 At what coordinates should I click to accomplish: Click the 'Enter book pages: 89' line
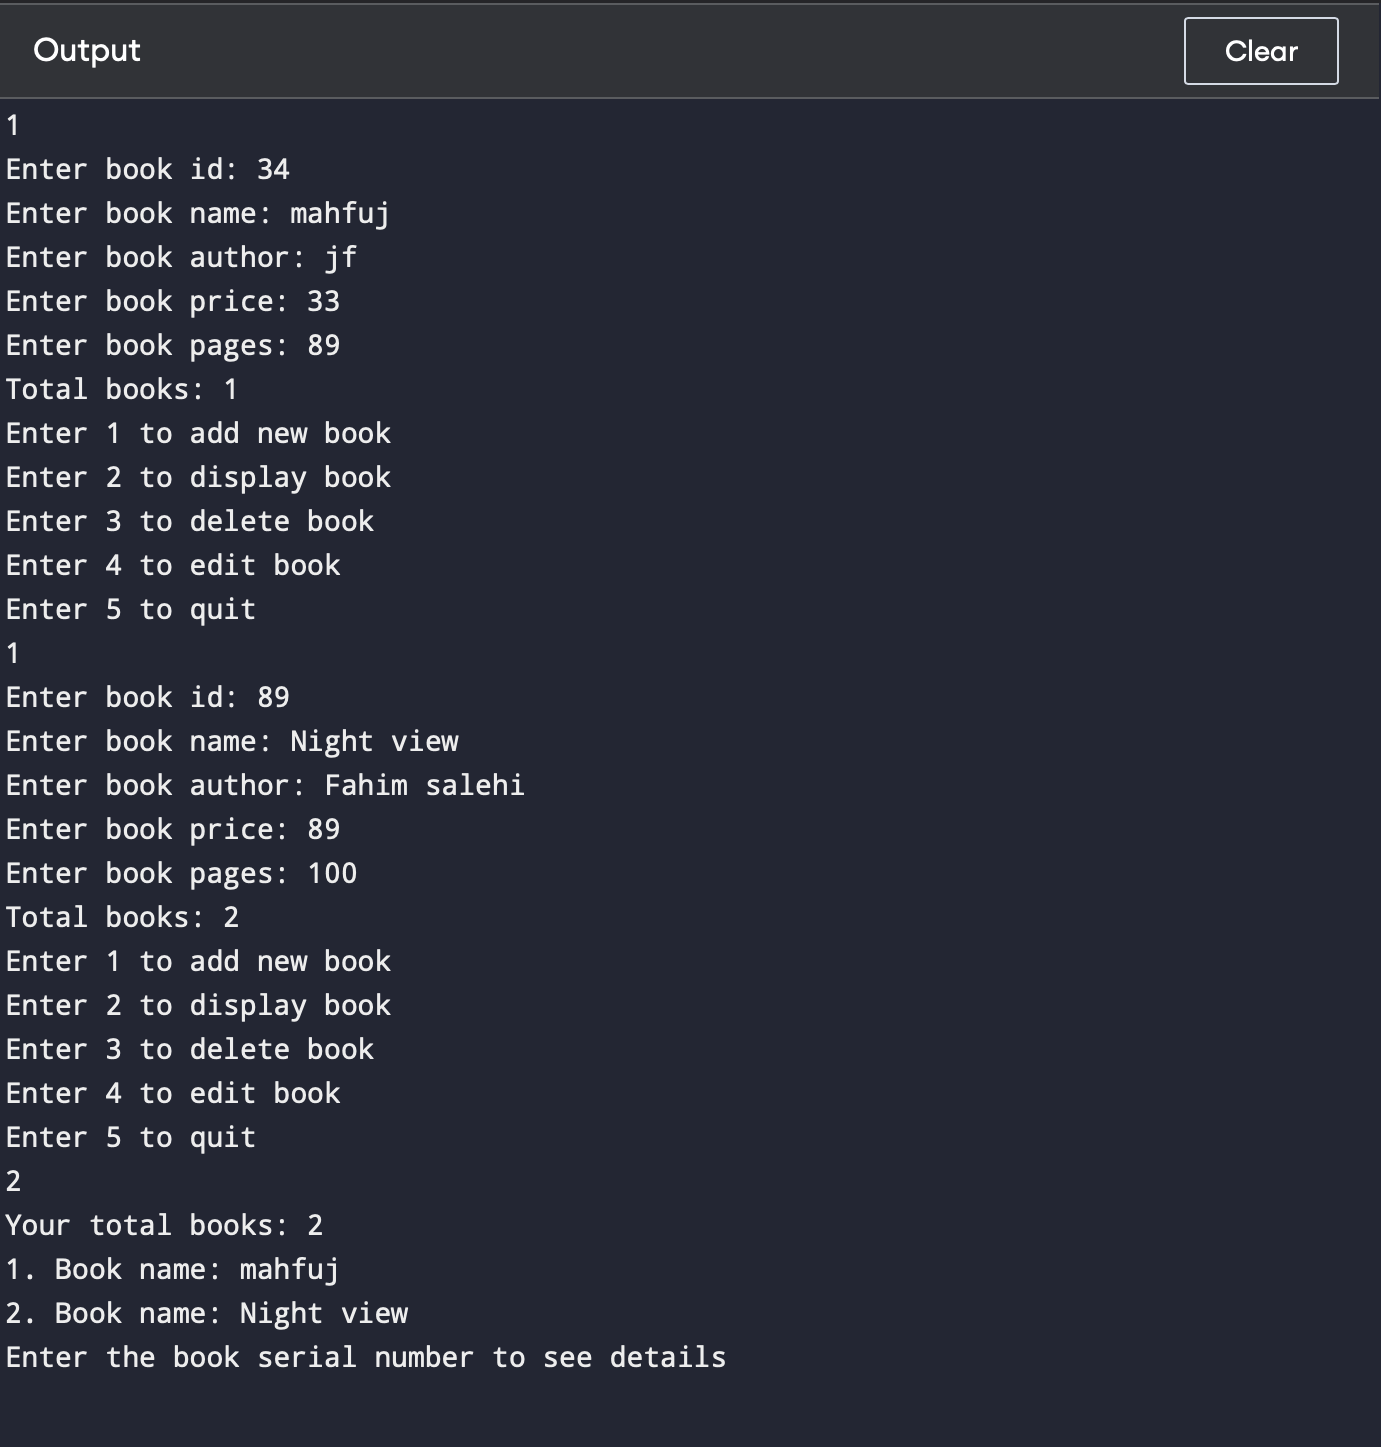click(x=173, y=345)
